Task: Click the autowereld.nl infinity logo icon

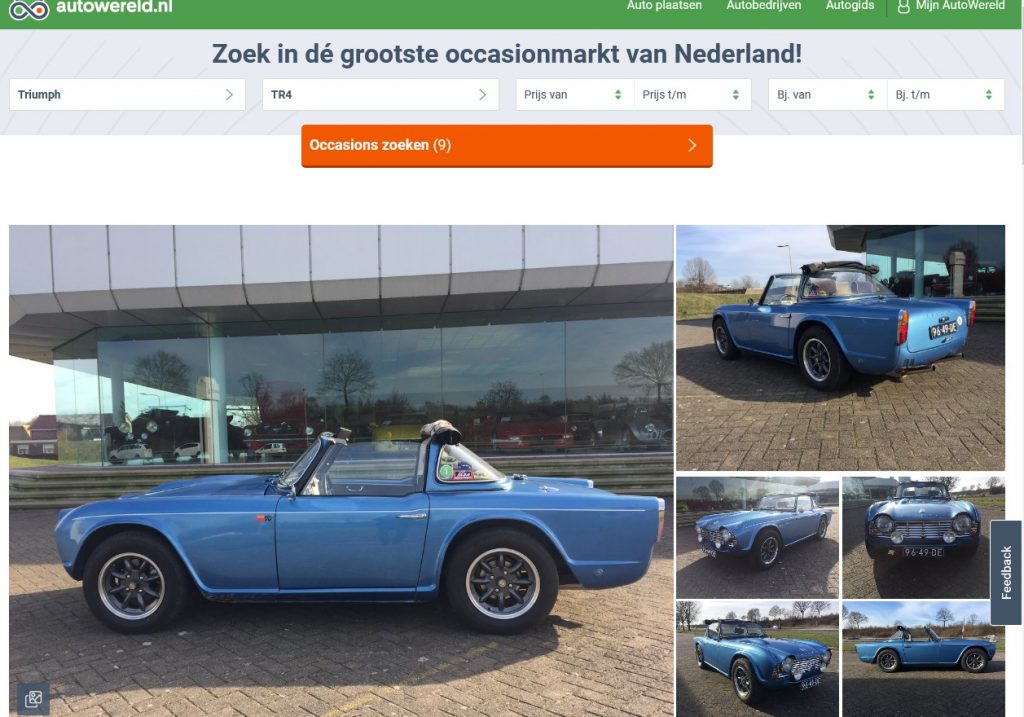Action: [29, 9]
